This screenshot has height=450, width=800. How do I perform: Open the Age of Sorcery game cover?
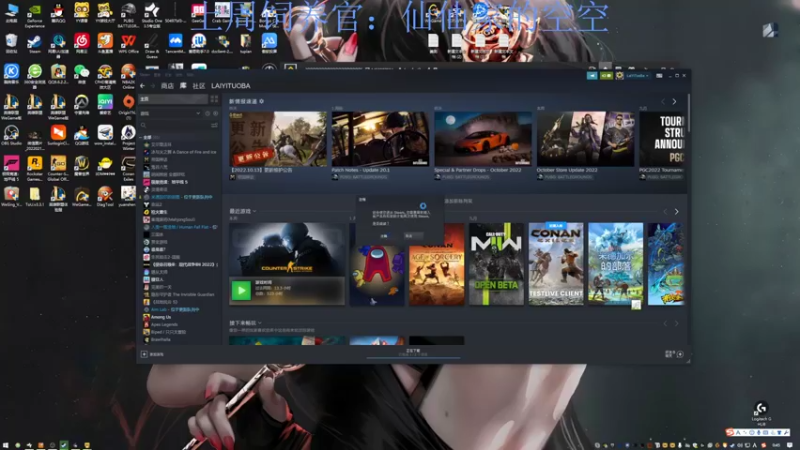click(437, 274)
